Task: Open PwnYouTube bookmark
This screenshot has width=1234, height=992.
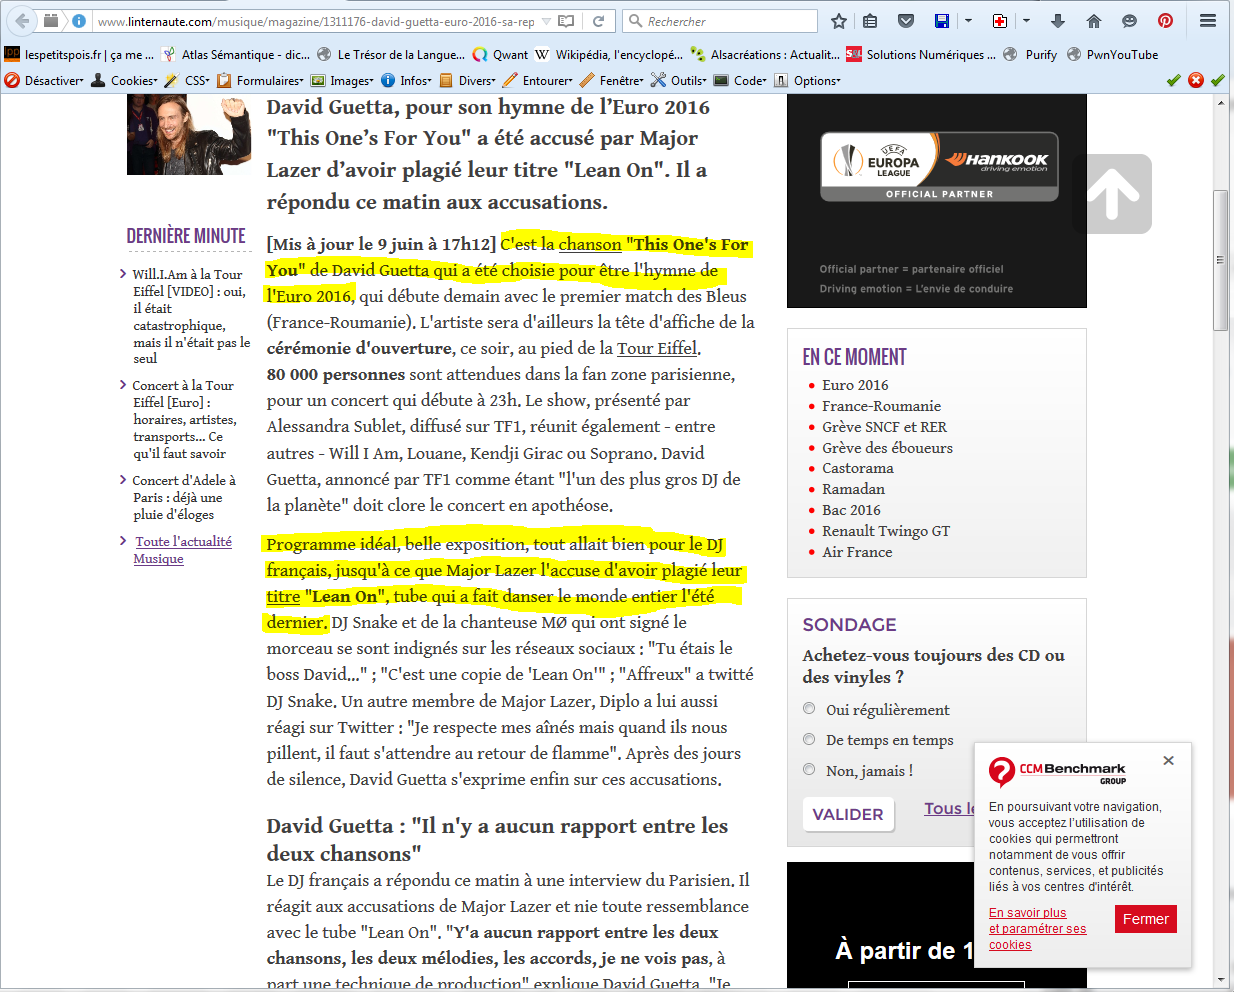Action: click(x=1112, y=55)
